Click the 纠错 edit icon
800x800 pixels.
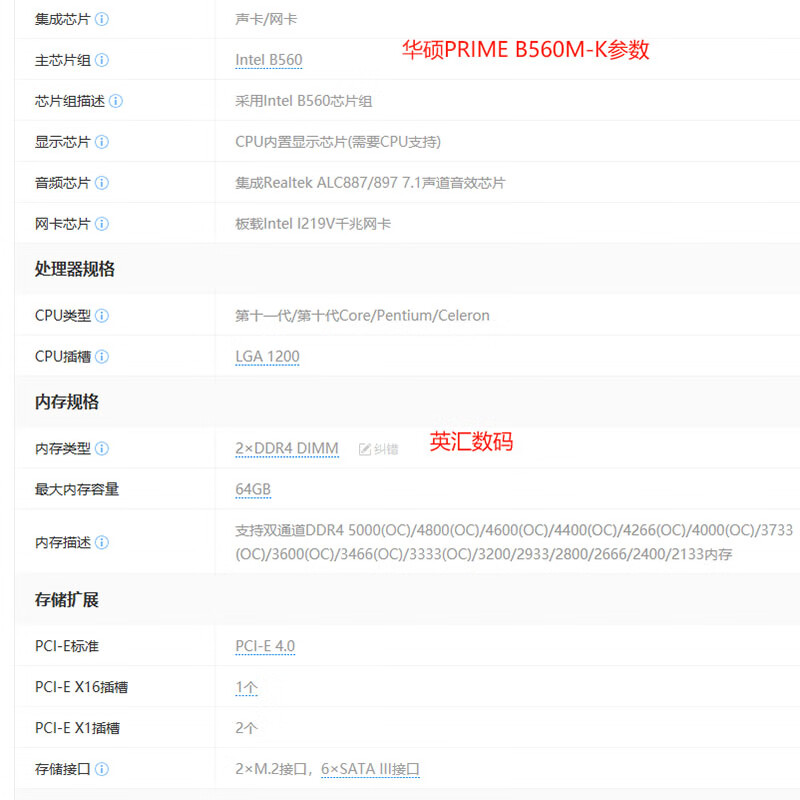click(x=365, y=449)
